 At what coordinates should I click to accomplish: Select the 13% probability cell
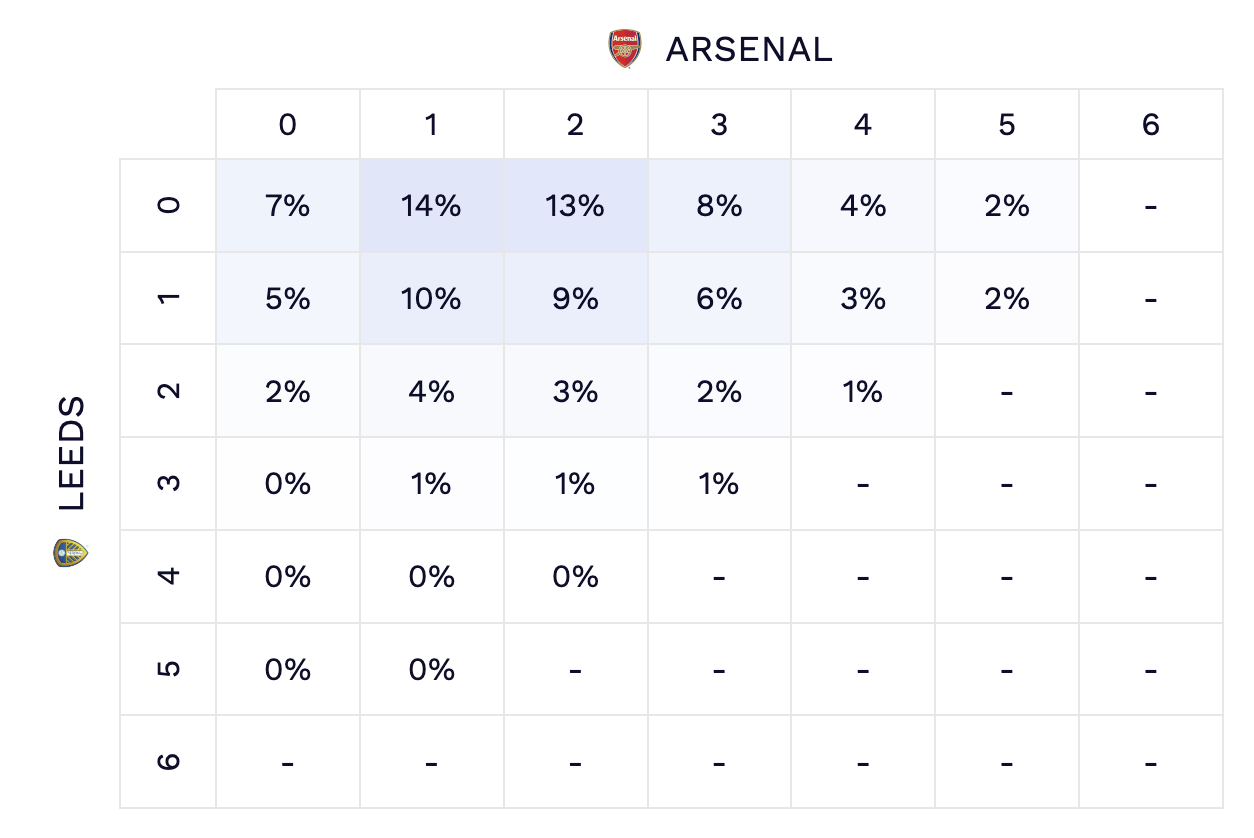(x=575, y=206)
